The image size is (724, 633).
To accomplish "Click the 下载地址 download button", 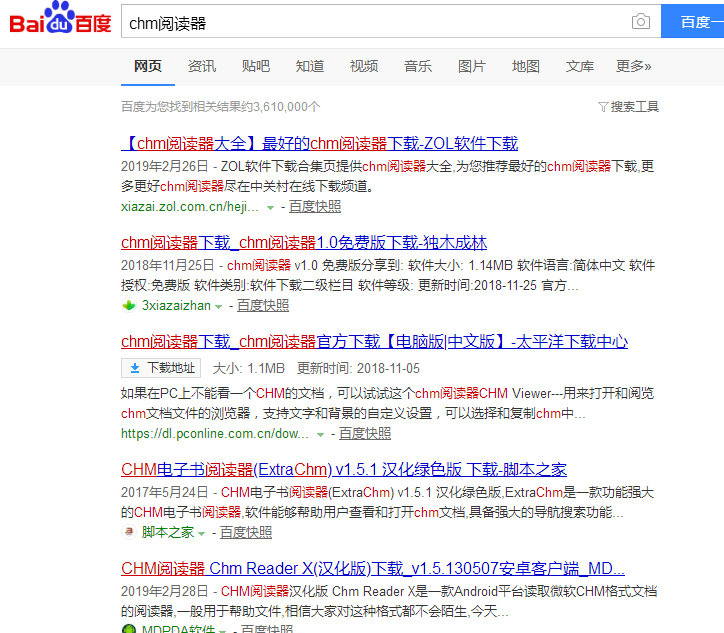I will [x=161, y=368].
